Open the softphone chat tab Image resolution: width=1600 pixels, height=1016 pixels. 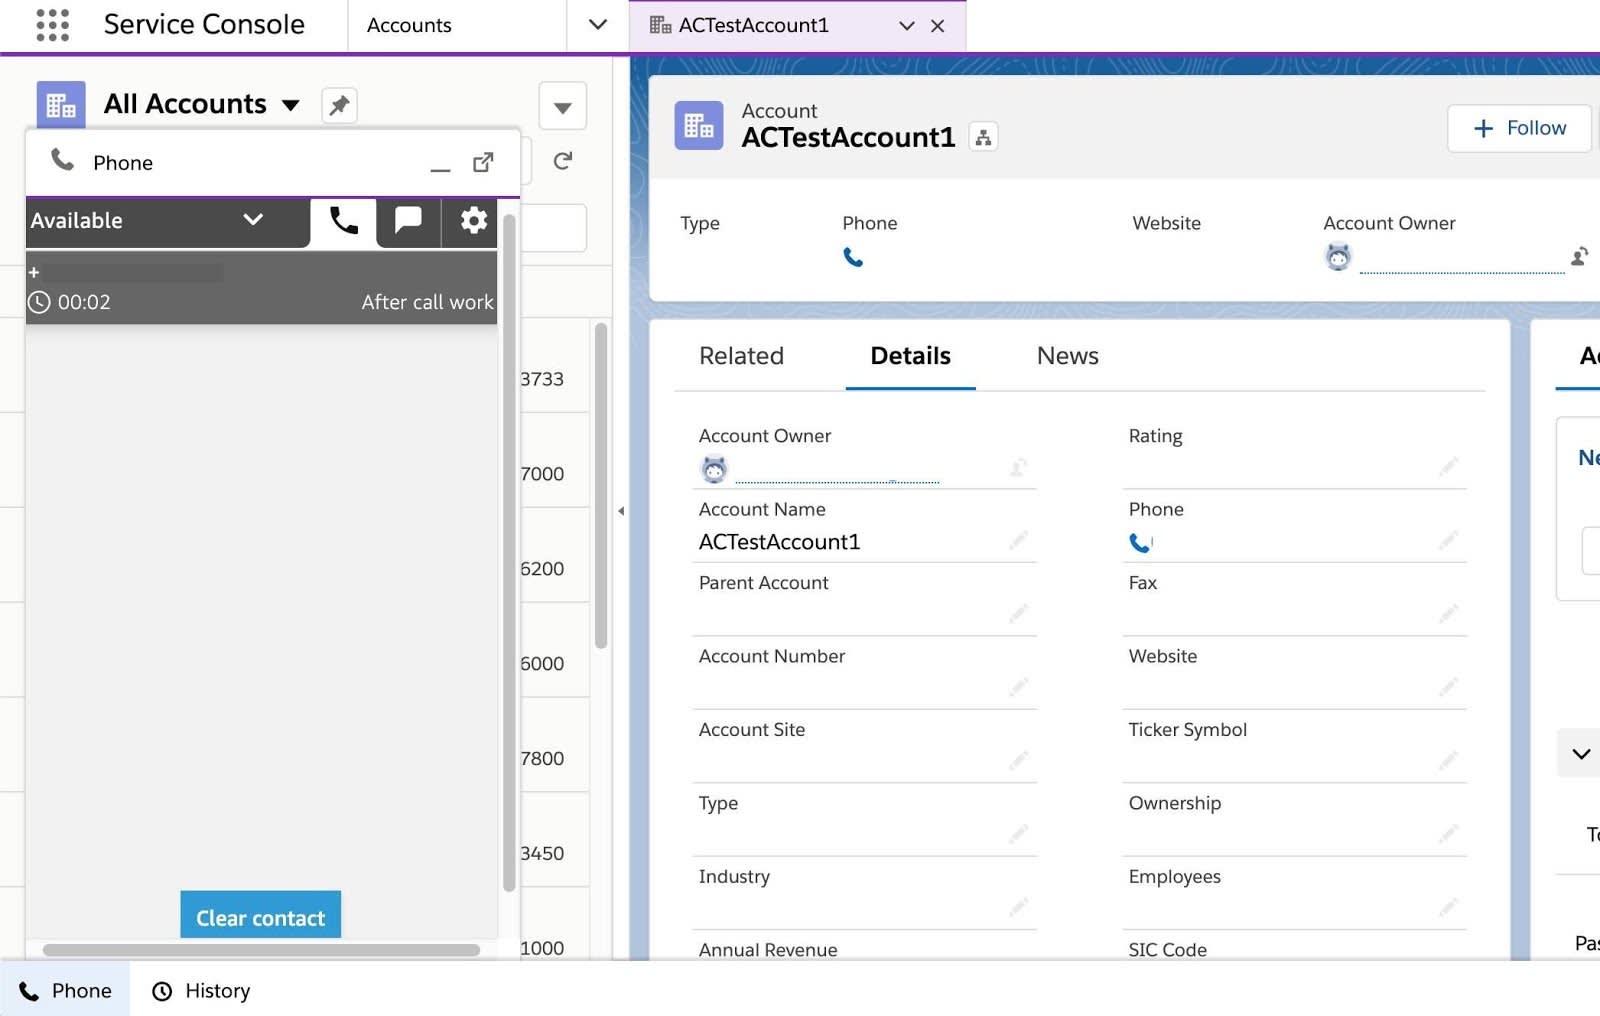tap(408, 221)
